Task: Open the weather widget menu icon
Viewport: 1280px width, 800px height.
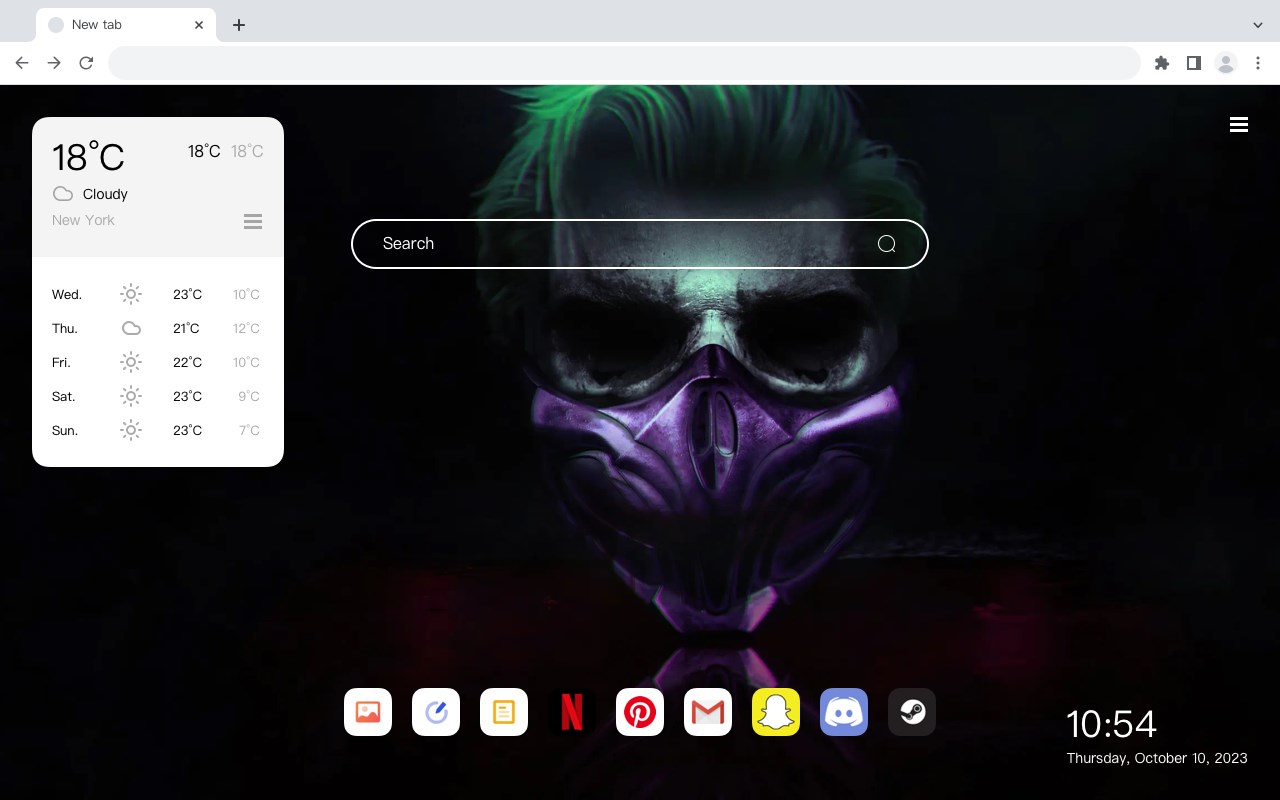Action: pyautogui.click(x=253, y=221)
